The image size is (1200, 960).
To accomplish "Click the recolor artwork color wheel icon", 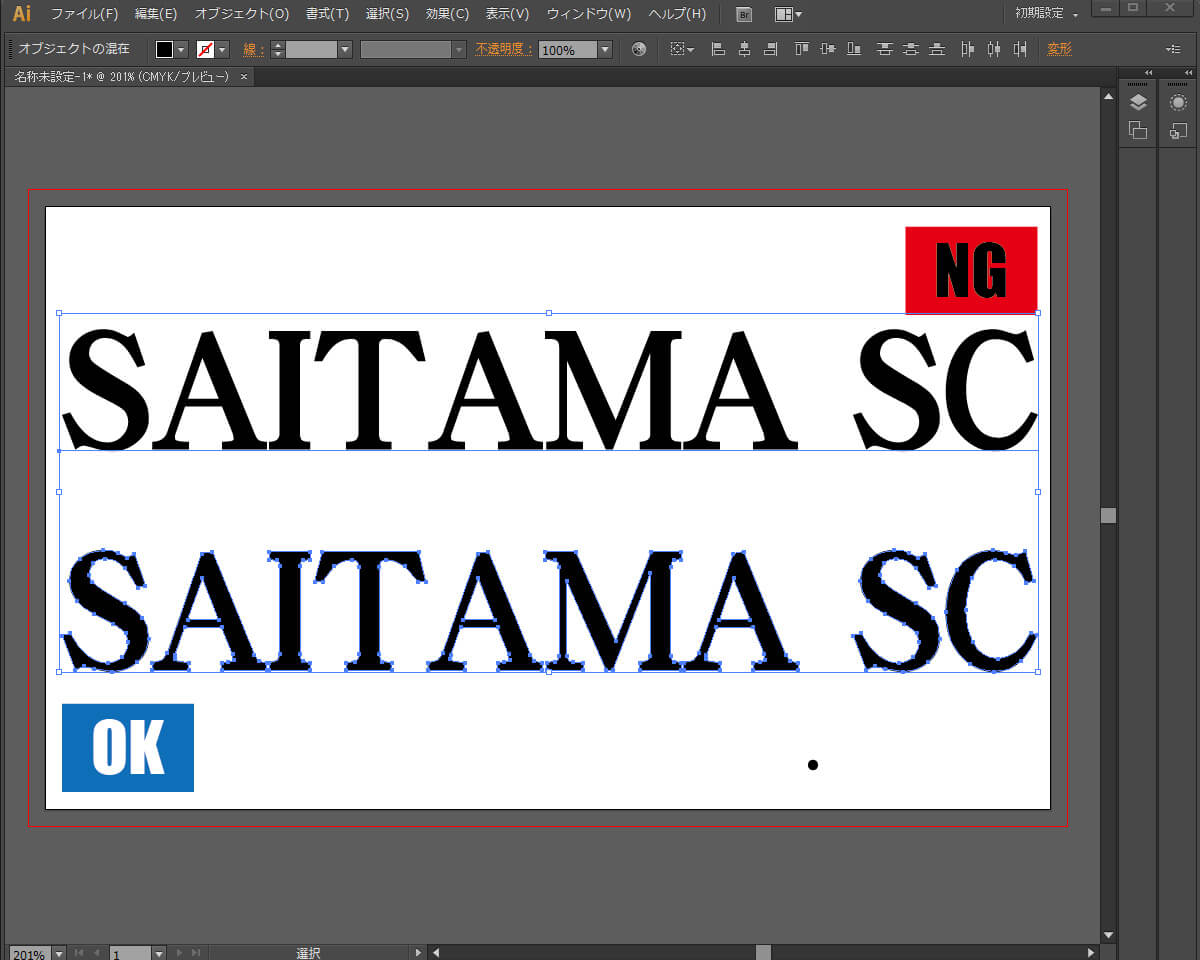I will point(639,49).
